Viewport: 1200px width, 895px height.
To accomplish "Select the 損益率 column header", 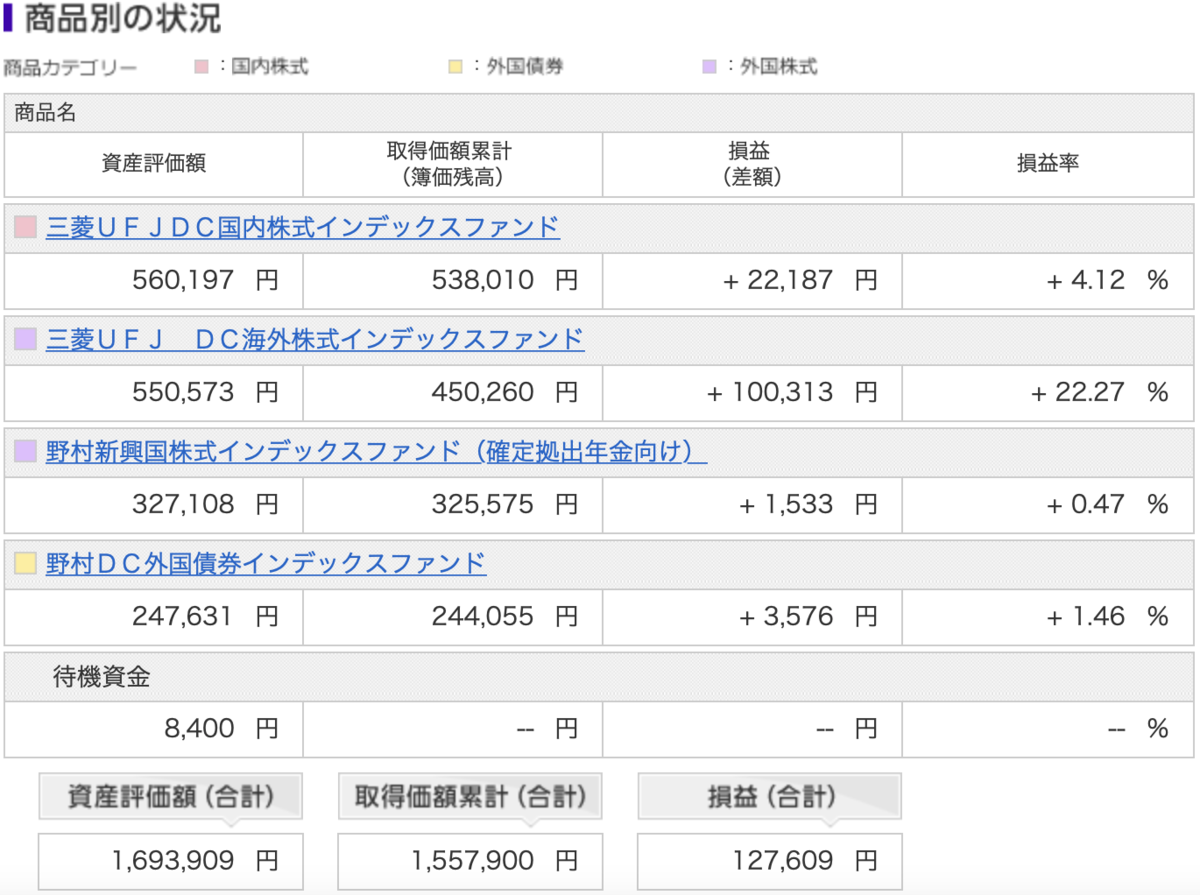I will (x=1048, y=164).
